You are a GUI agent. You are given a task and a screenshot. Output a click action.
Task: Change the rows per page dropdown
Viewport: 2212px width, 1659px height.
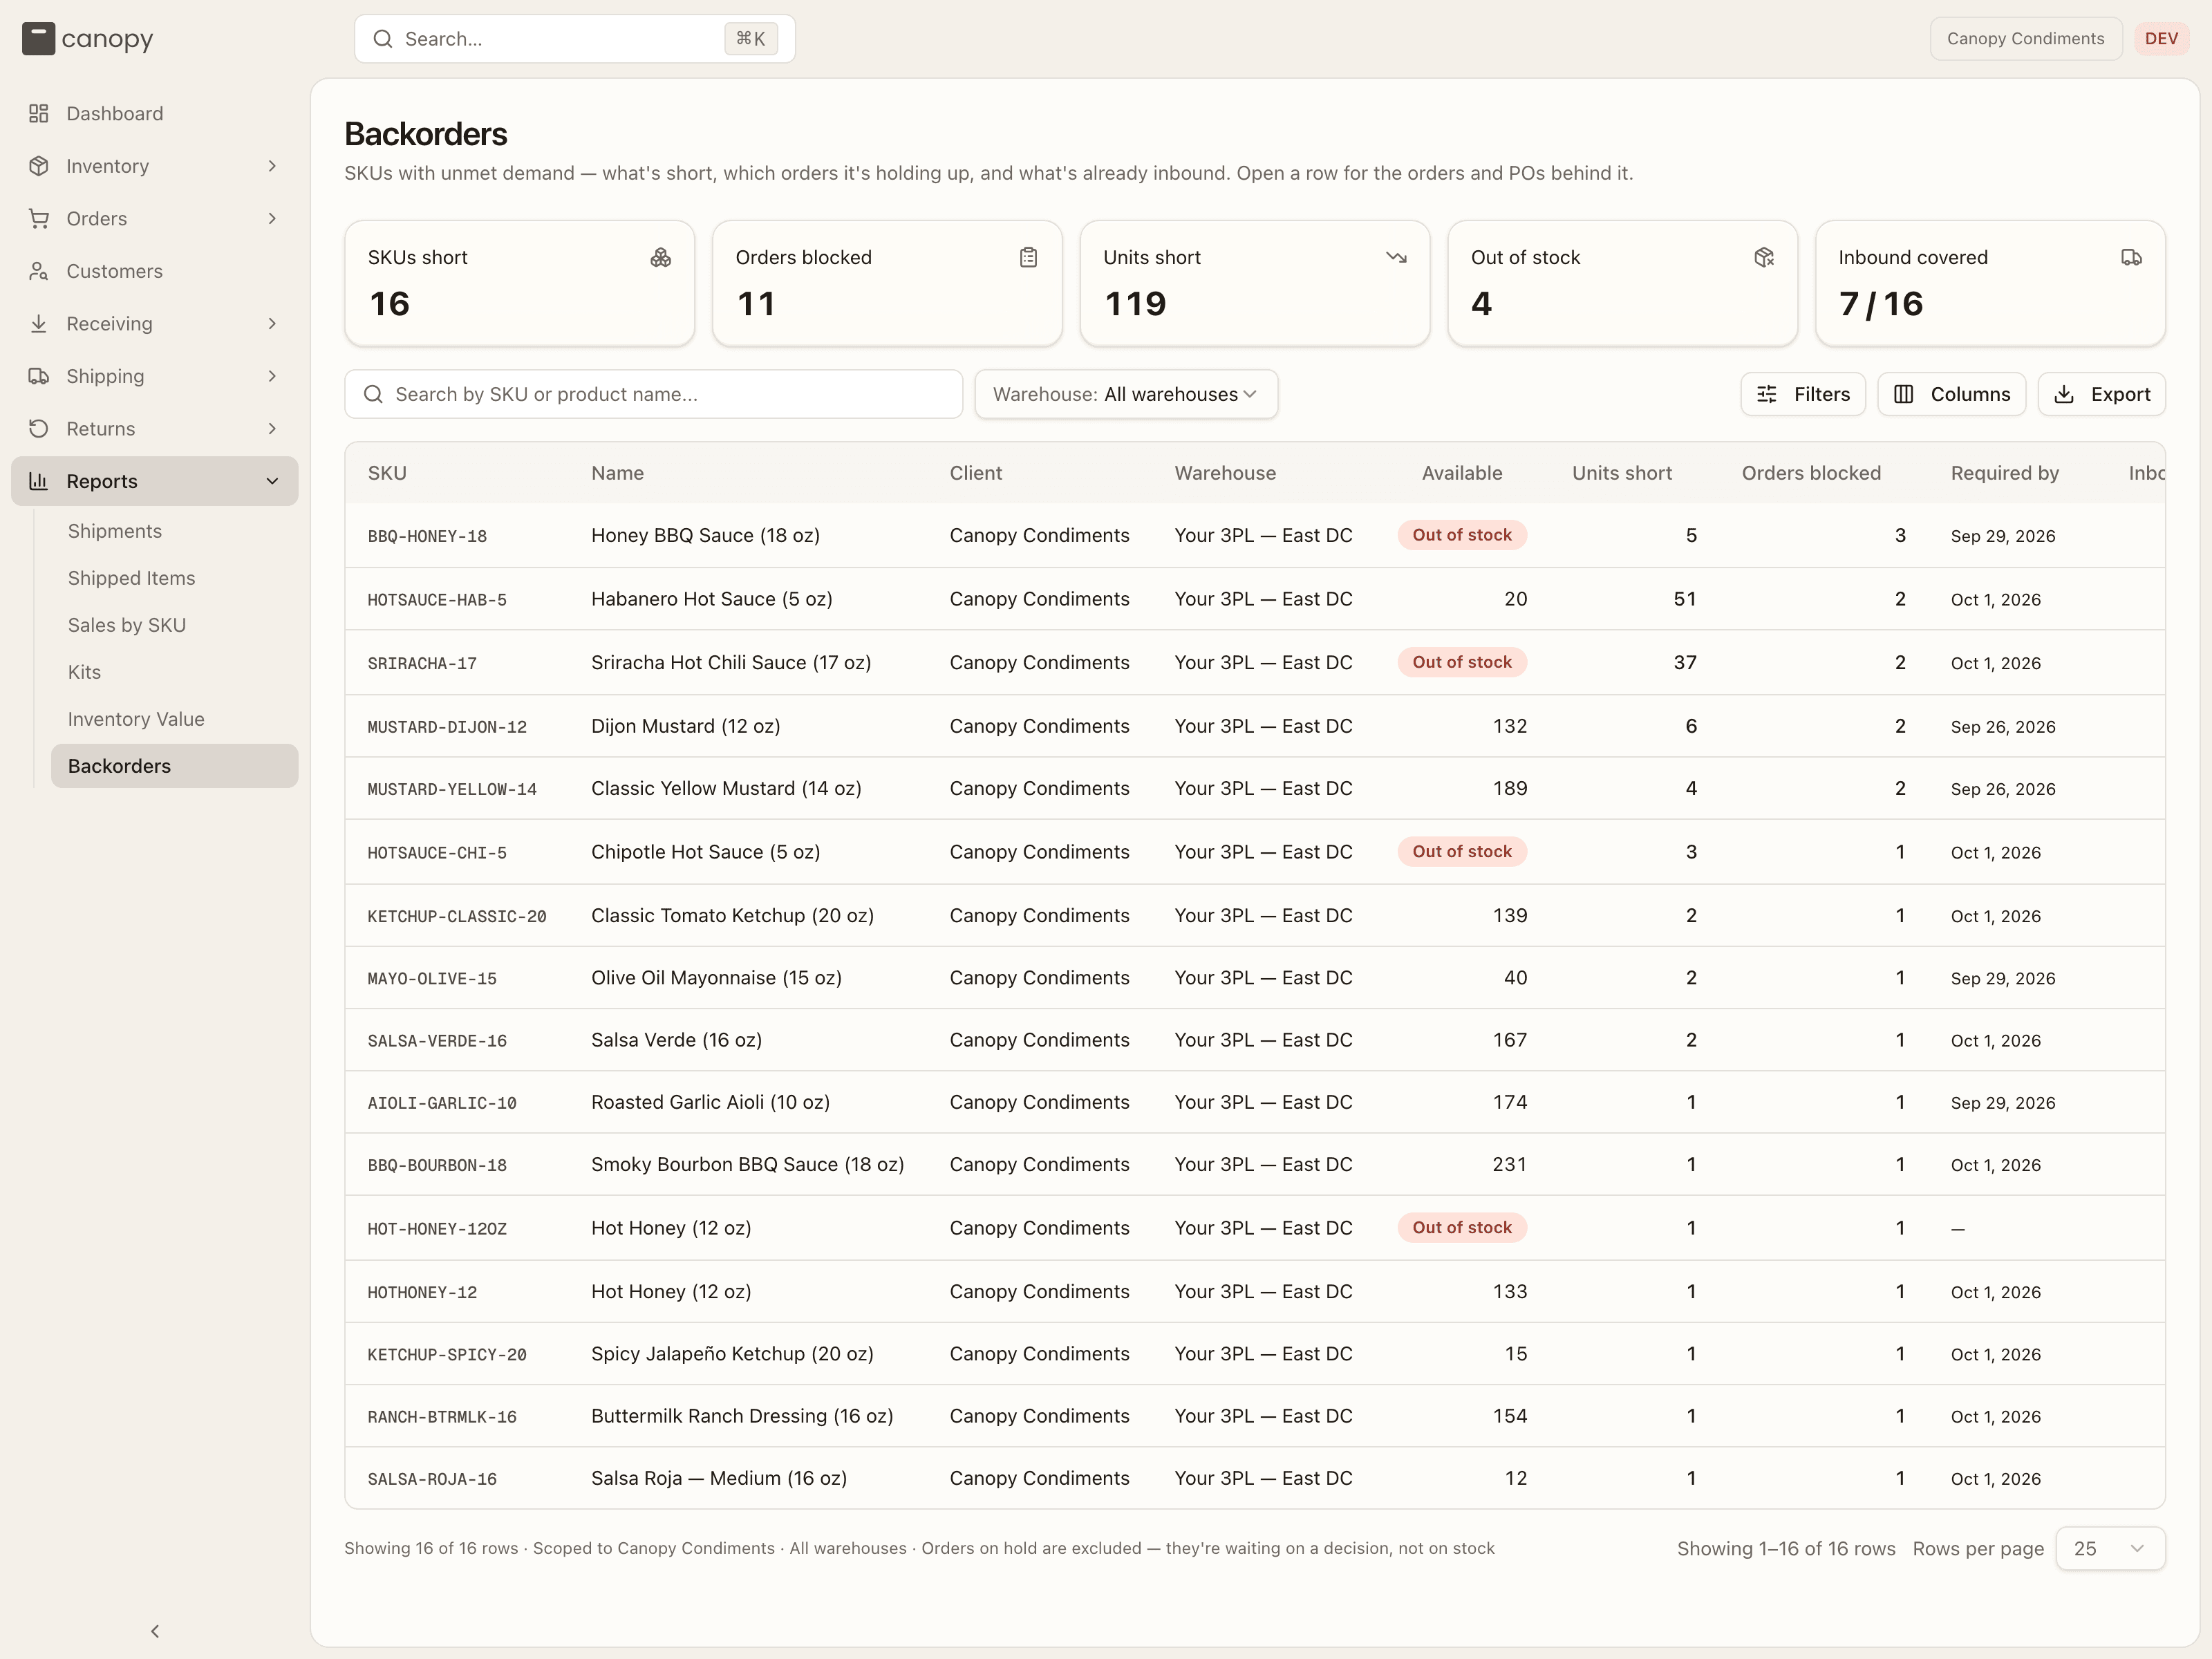click(x=2110, y=1548)
